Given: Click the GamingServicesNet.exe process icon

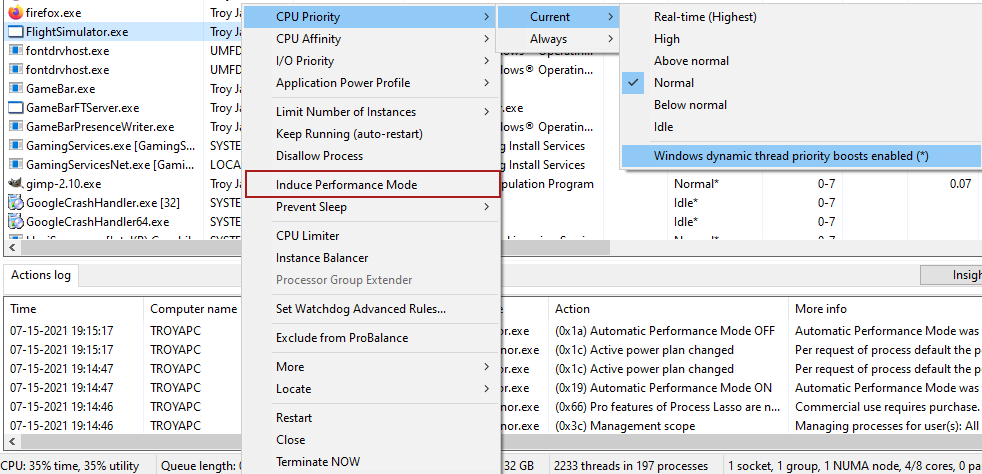Looking at the screenshot, I should coord(16,165).
